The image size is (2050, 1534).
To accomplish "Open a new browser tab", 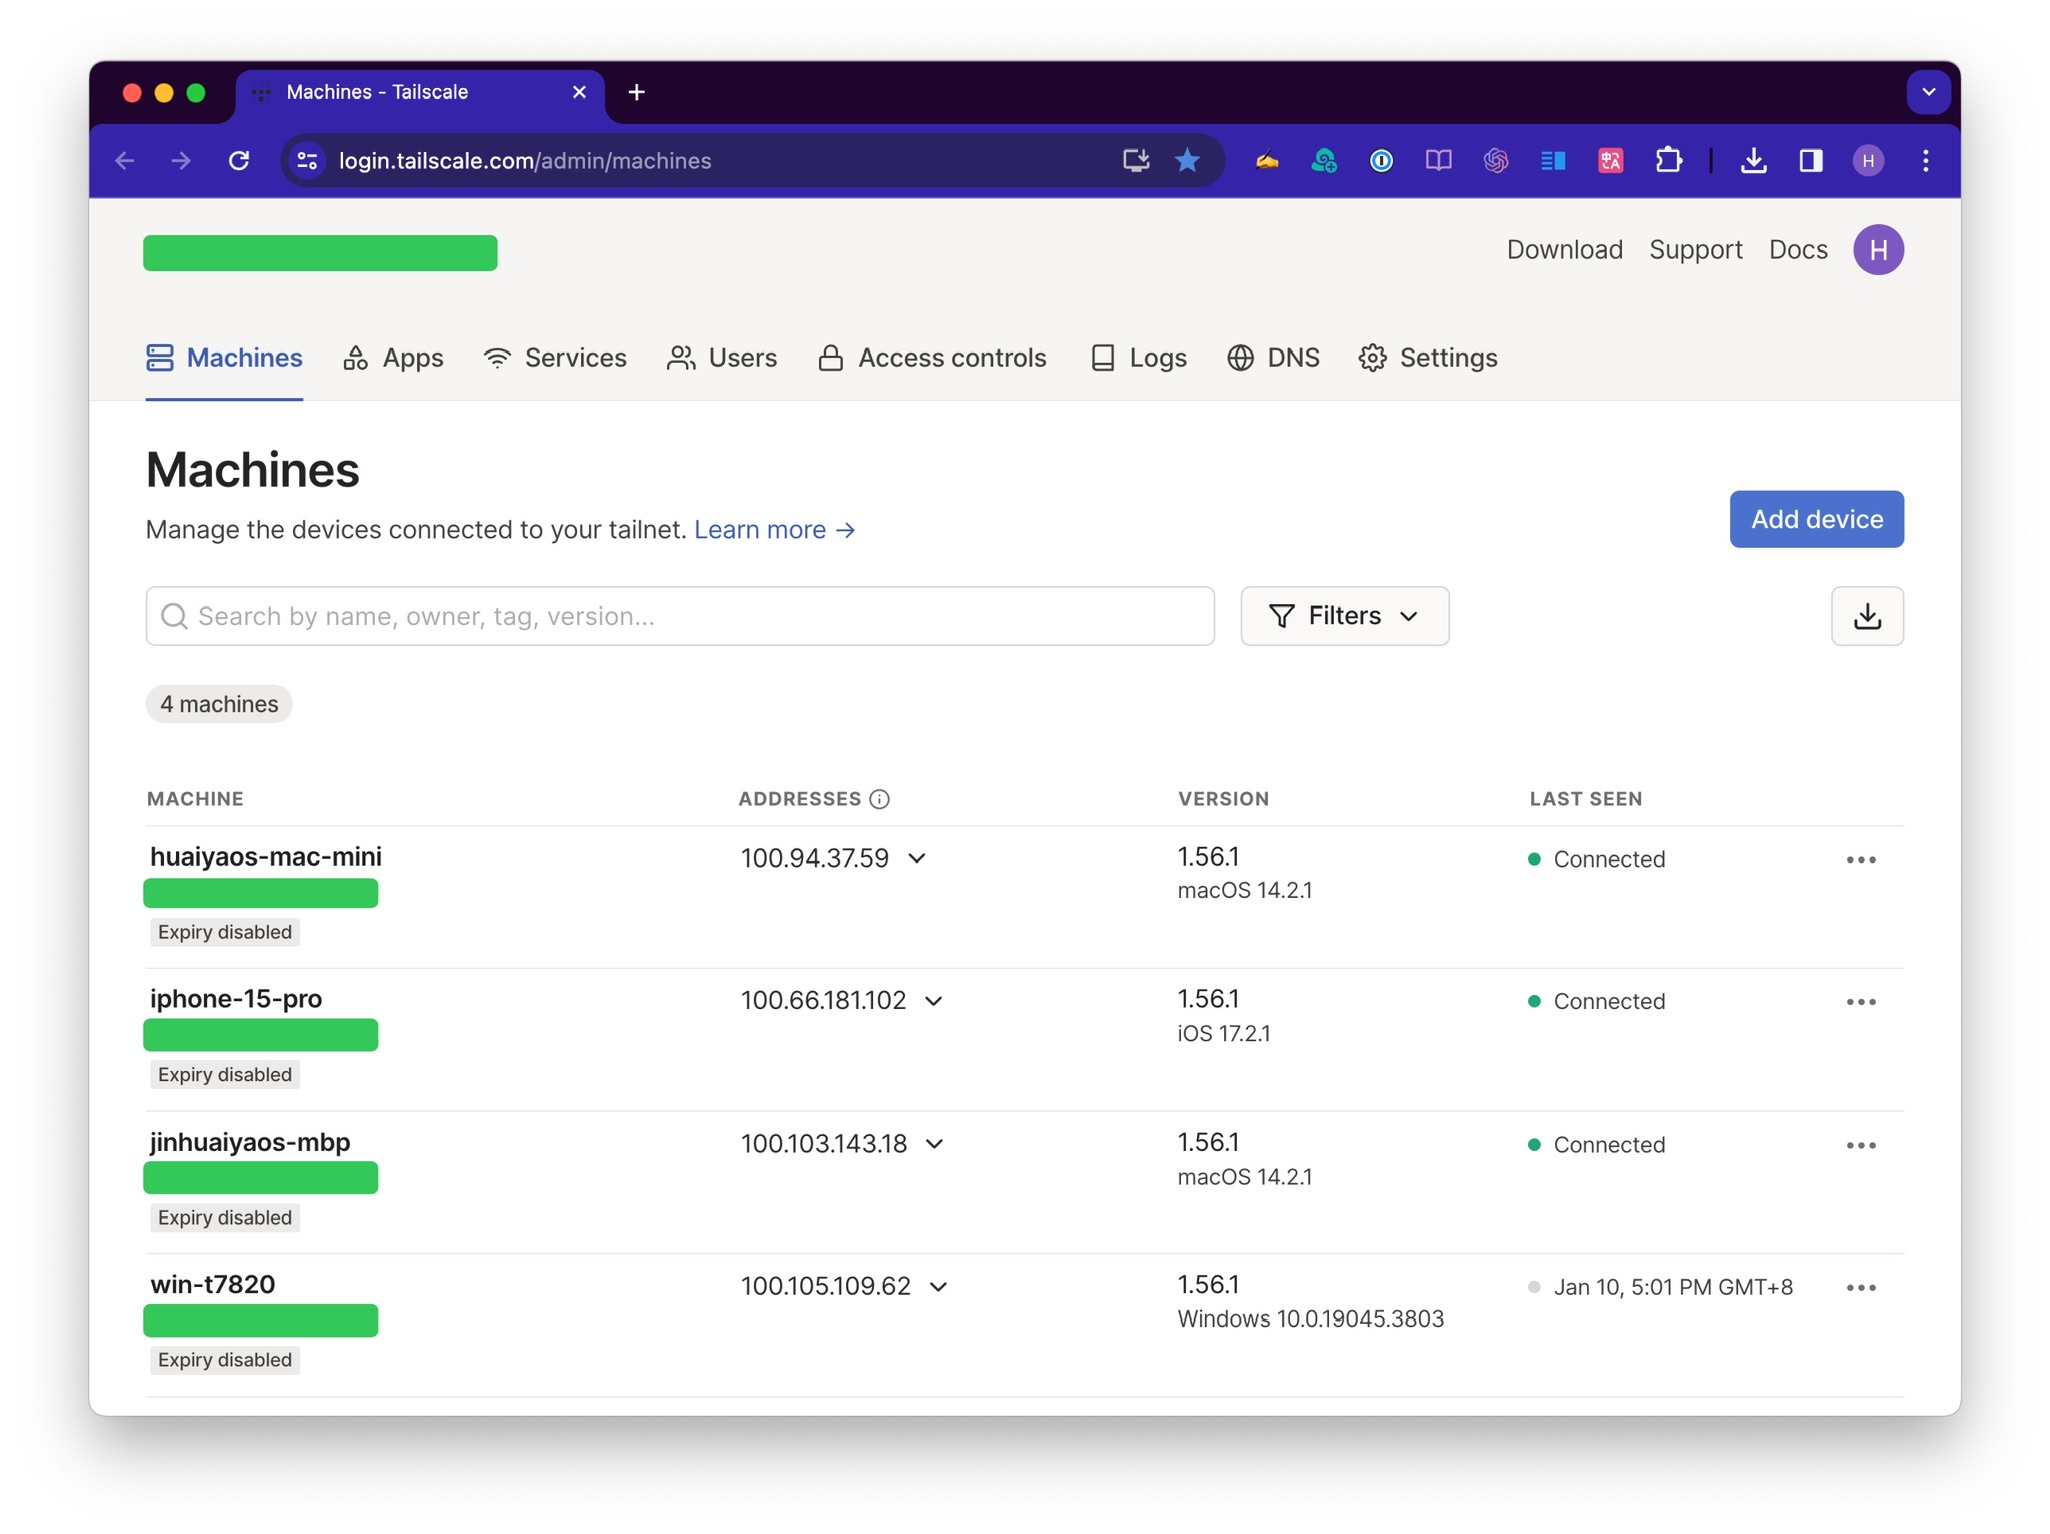I will point(637,92).
